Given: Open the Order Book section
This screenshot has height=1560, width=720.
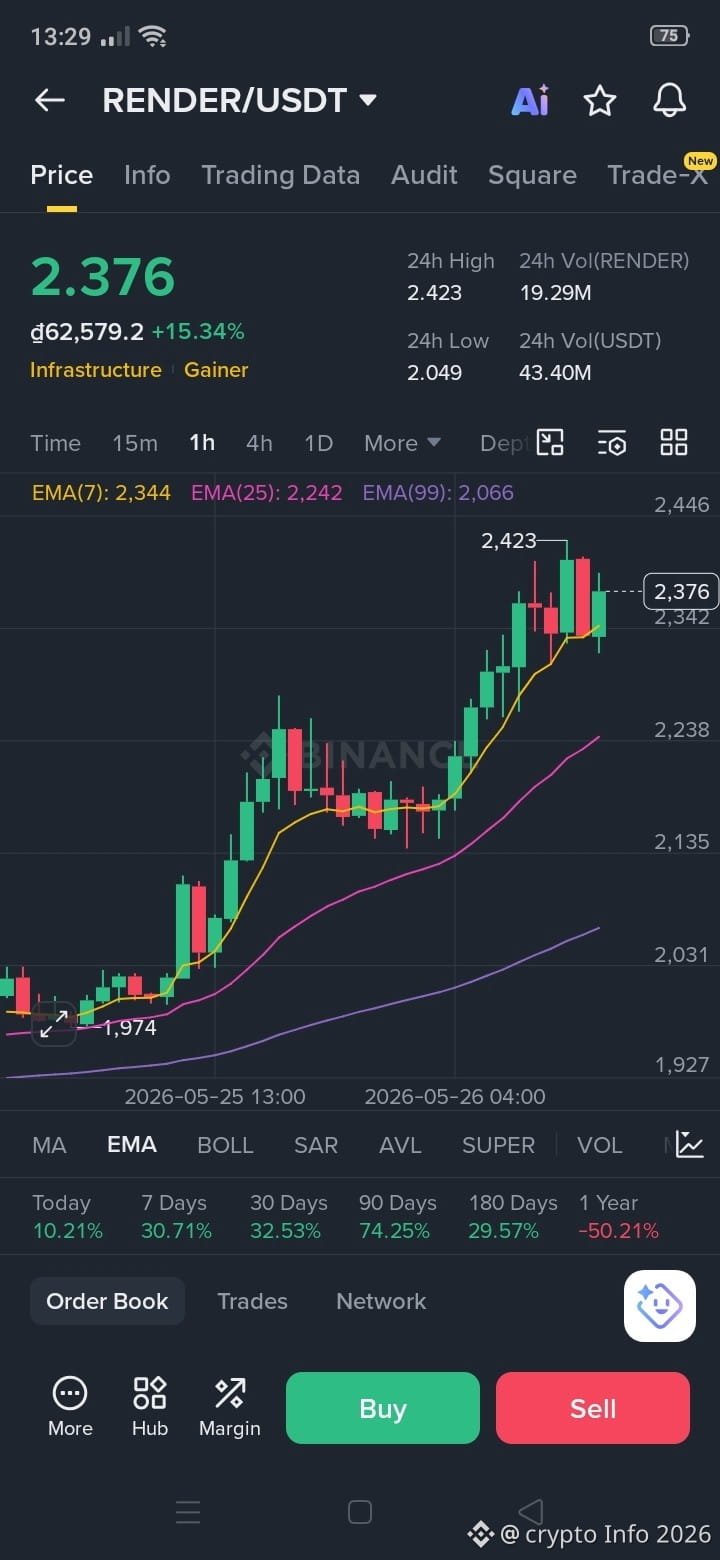Looking at the screenshot, I should [107, 1301].
